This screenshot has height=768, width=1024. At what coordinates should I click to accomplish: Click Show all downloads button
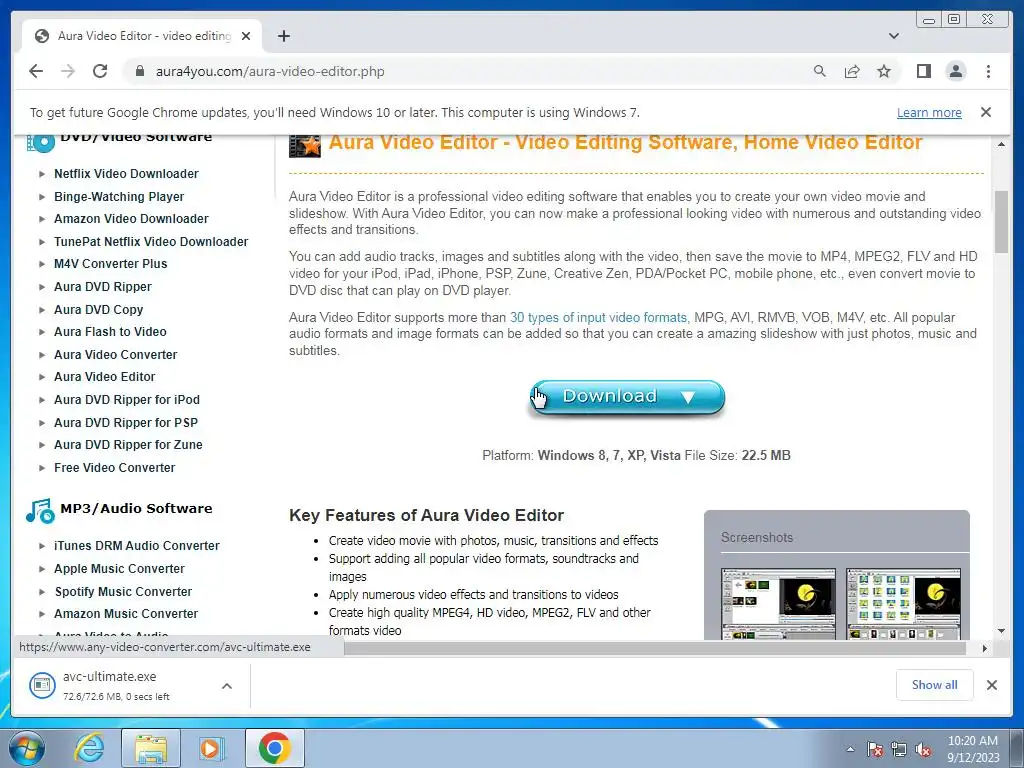tap(935, 684)
